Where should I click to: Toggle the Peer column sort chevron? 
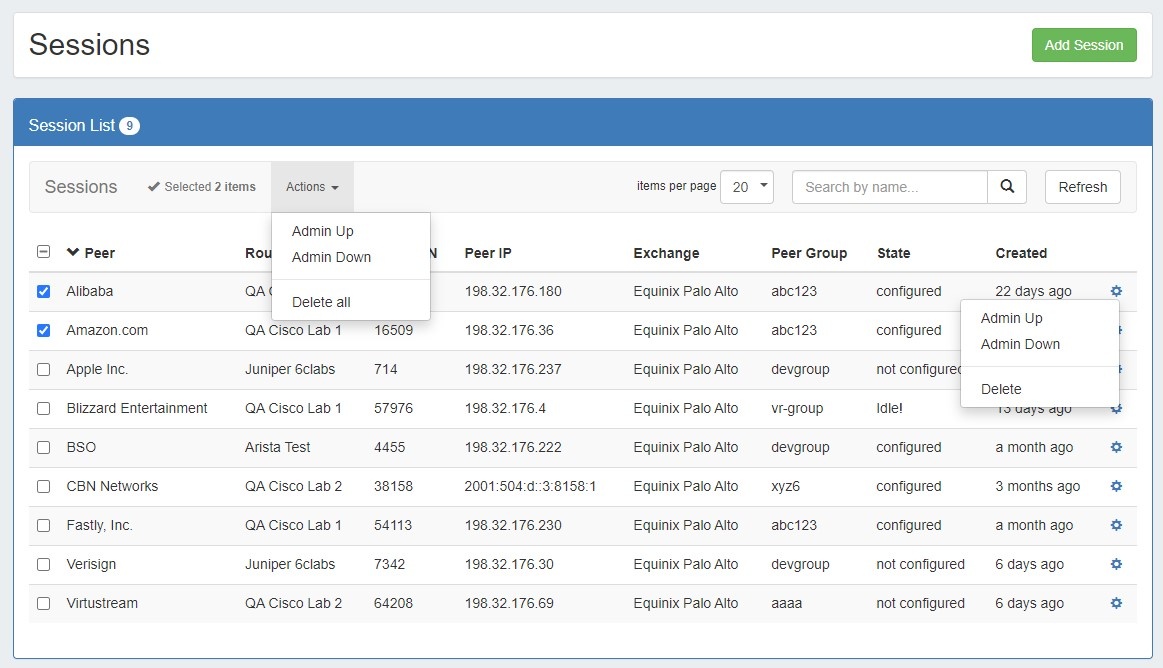point(72,252)
